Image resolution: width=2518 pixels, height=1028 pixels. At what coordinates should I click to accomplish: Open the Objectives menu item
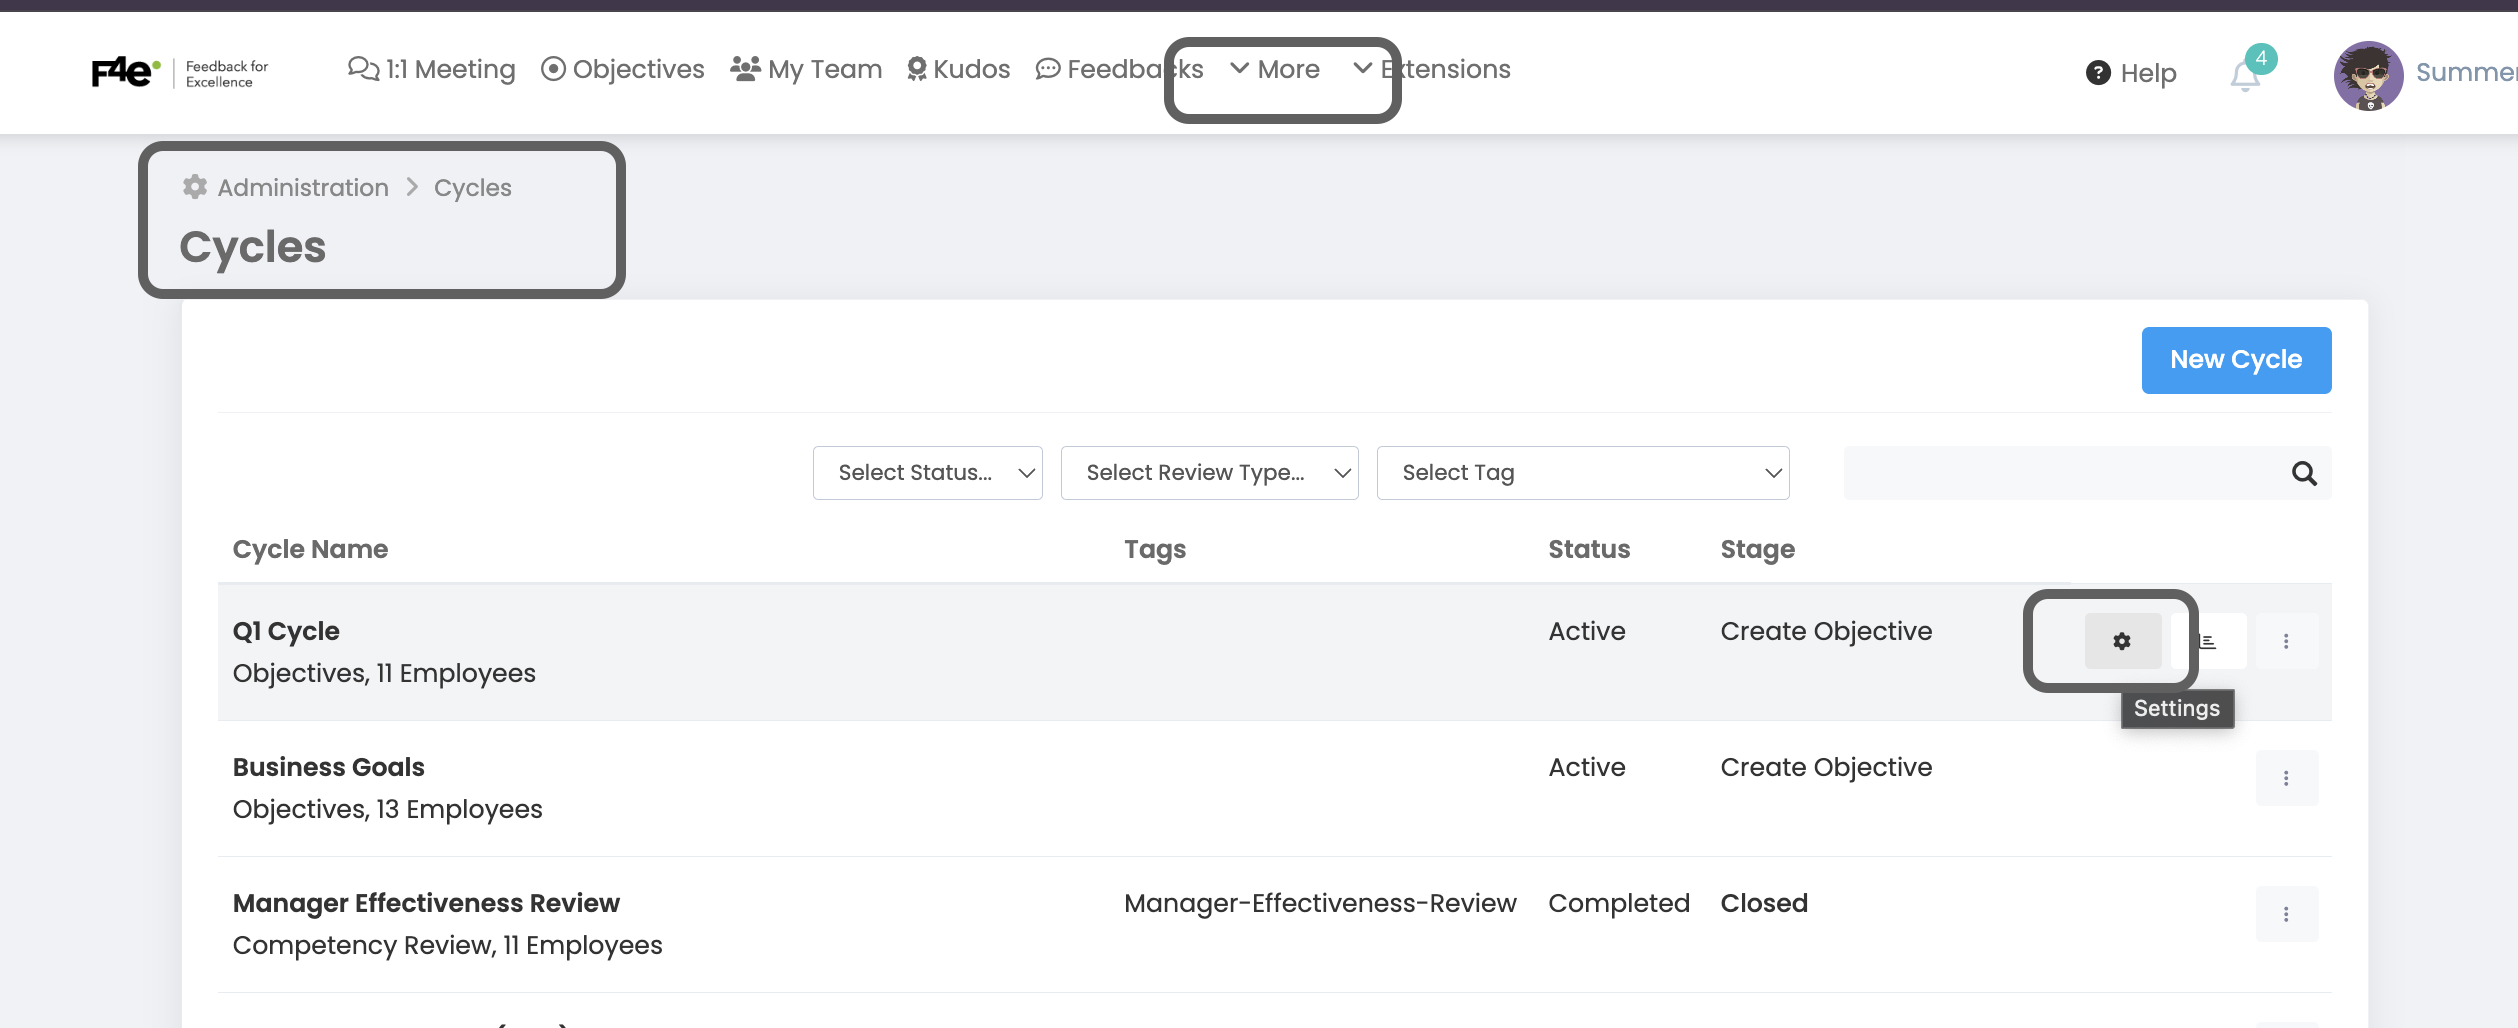coord(623,70)
